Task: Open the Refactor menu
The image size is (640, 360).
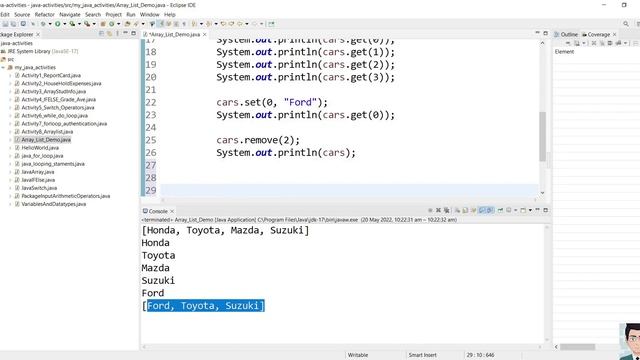Action: click(x=44, y=14)
